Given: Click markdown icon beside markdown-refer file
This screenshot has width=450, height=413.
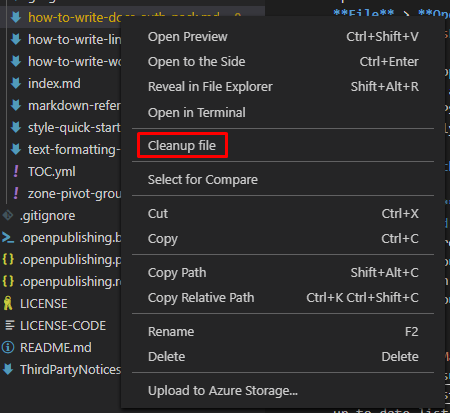Looking at the screenshot, I should point(16,105).
